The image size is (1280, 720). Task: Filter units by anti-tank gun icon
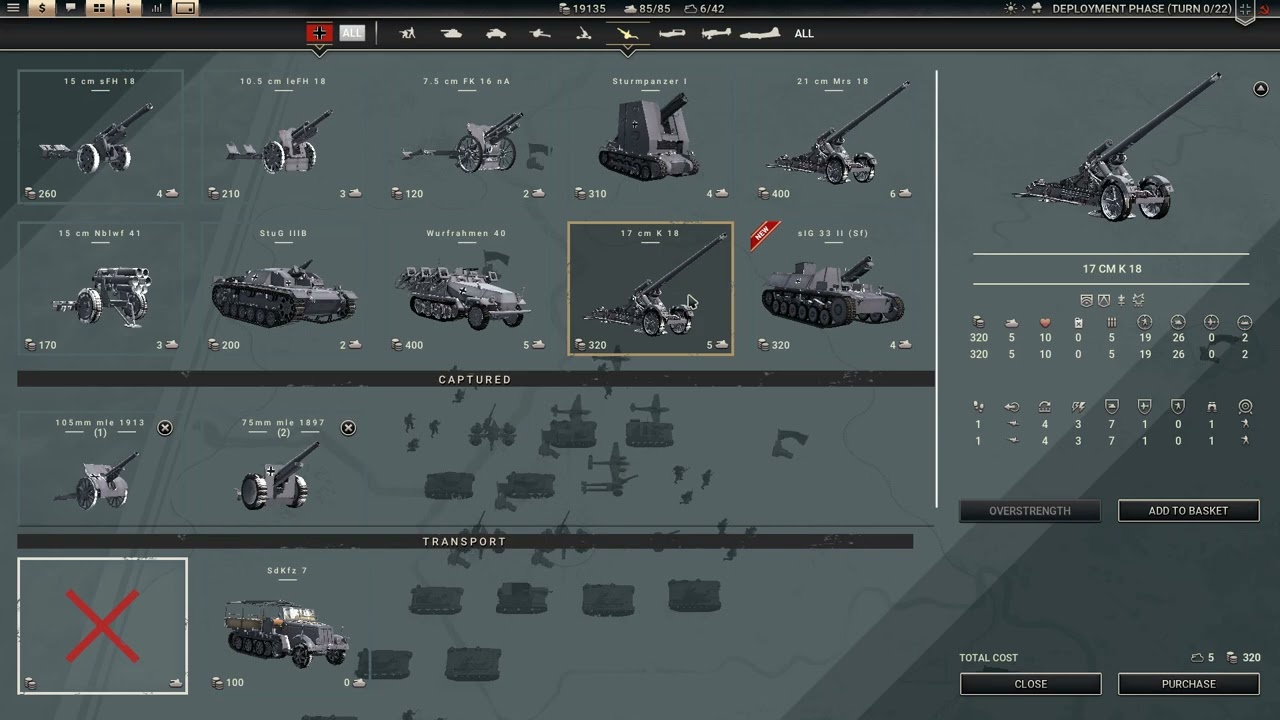[540, 33]
